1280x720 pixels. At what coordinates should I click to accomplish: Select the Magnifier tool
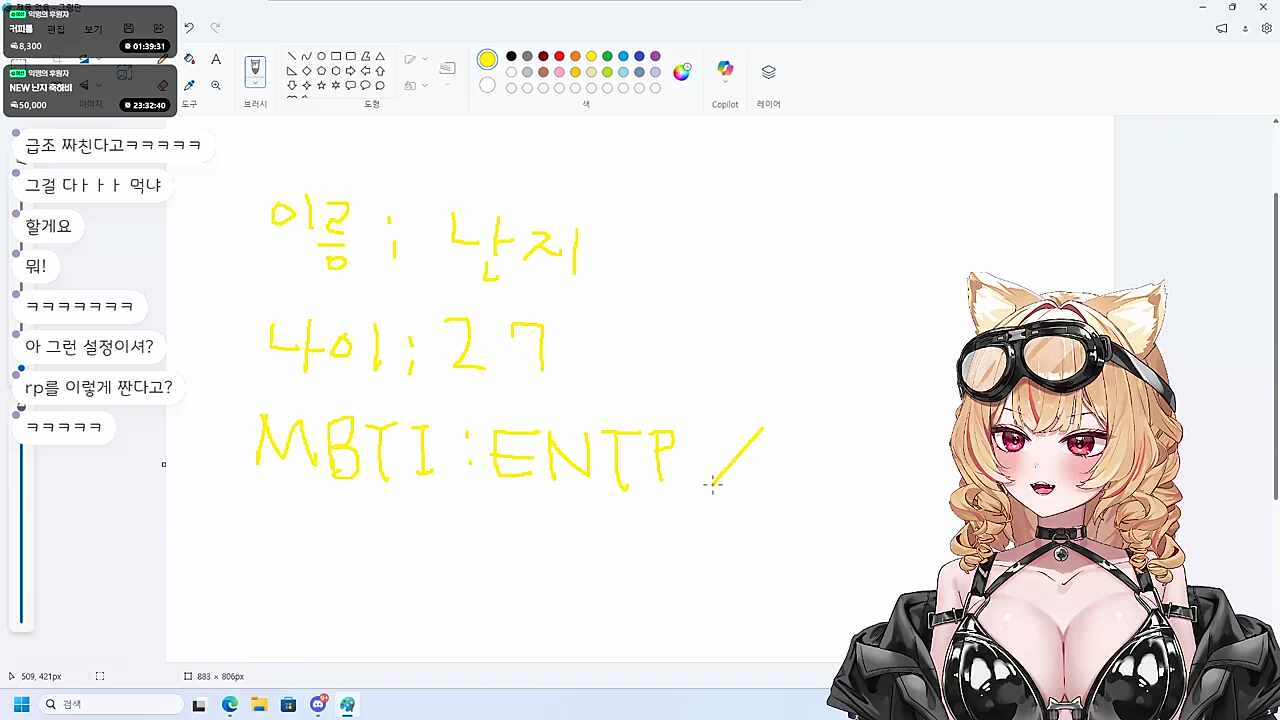click(x=216, y=85)
